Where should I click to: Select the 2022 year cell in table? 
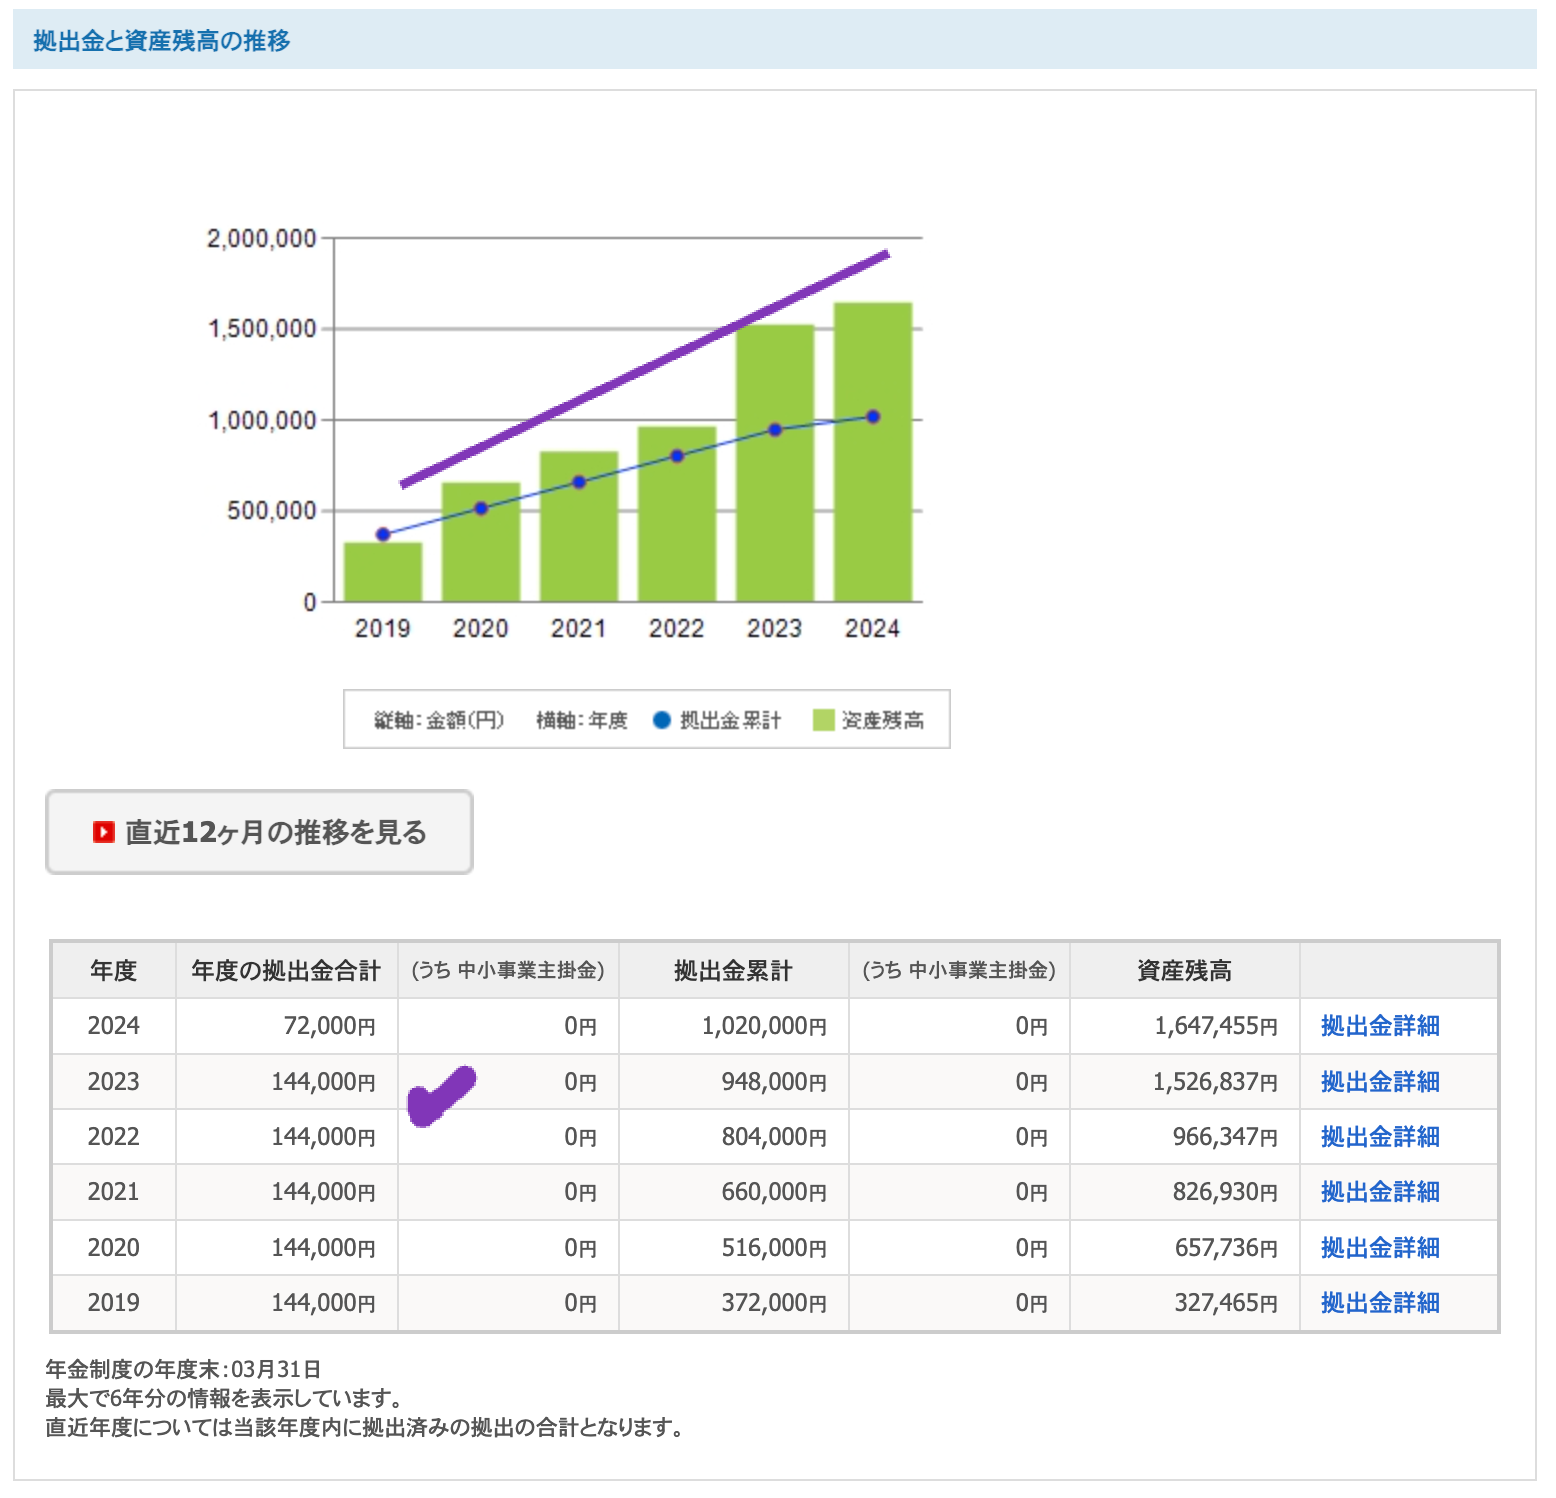coord(113,1137)
